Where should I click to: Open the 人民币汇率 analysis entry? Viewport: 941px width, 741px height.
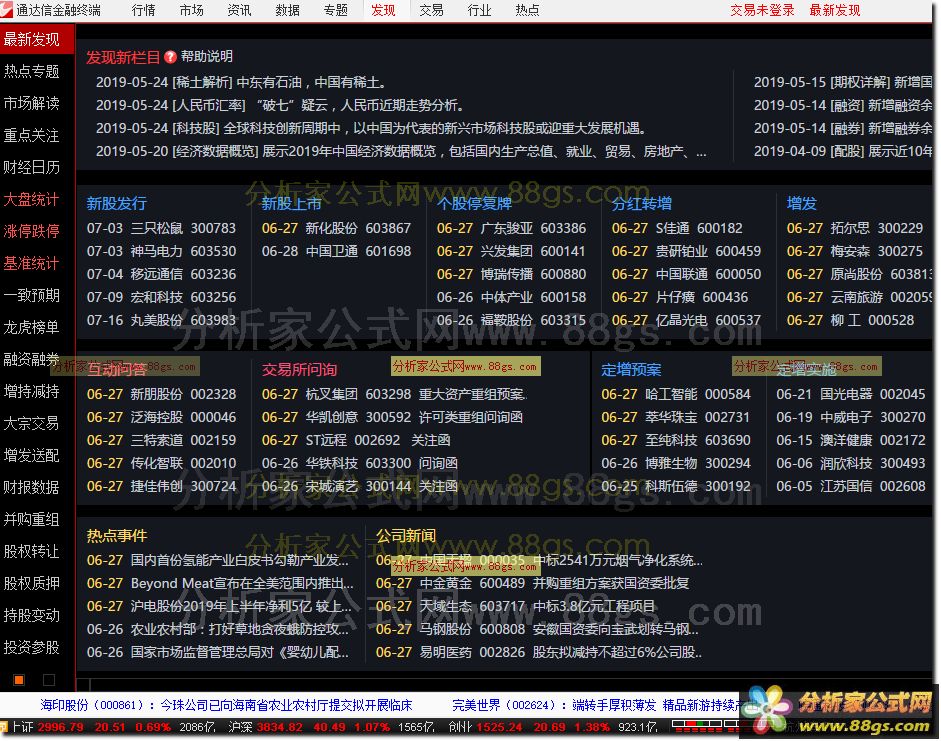tap(280, 105)
